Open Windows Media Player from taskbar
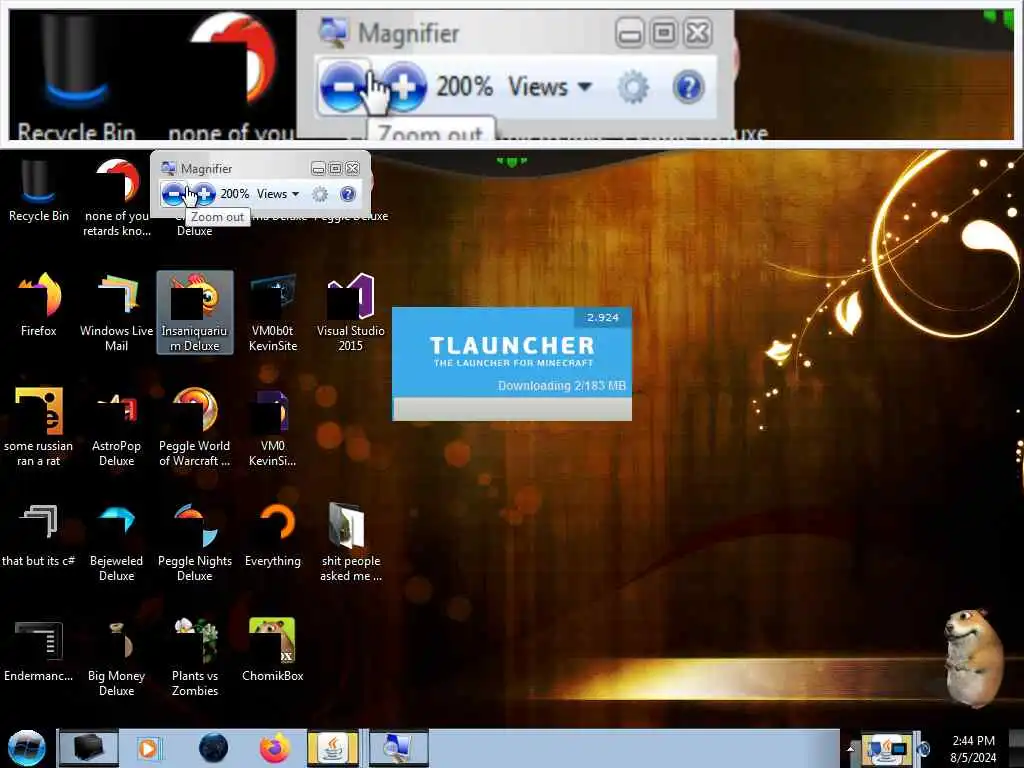The width and height of the screenshot is (1024, 768). 149,748
